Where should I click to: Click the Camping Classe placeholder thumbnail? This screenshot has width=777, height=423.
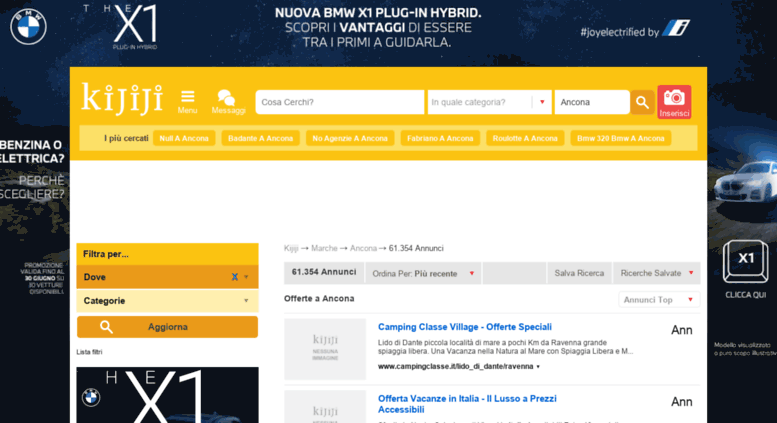click(x=325, y=349)
